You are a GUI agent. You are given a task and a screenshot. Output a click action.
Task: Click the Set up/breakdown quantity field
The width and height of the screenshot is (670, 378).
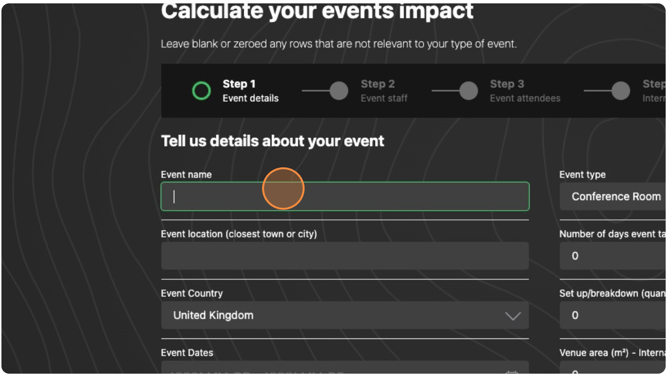(x=613, y=315)
